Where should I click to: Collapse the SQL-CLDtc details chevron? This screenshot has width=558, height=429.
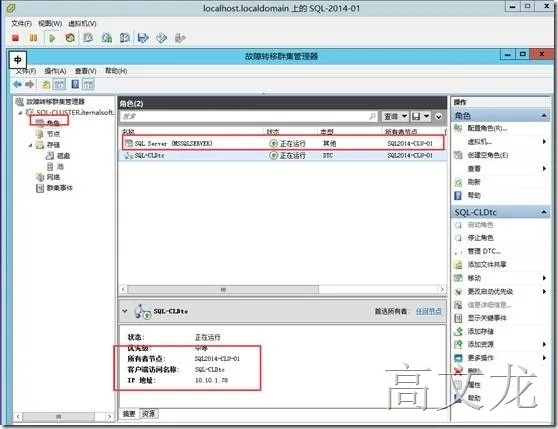pyautogui.click(x=125, y=311)
